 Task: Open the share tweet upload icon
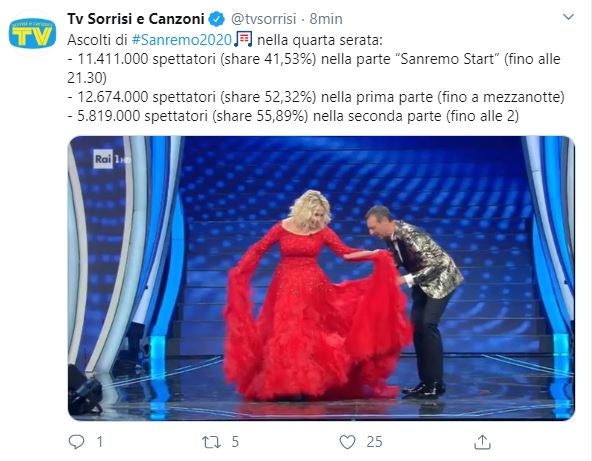tap(482, 442)
